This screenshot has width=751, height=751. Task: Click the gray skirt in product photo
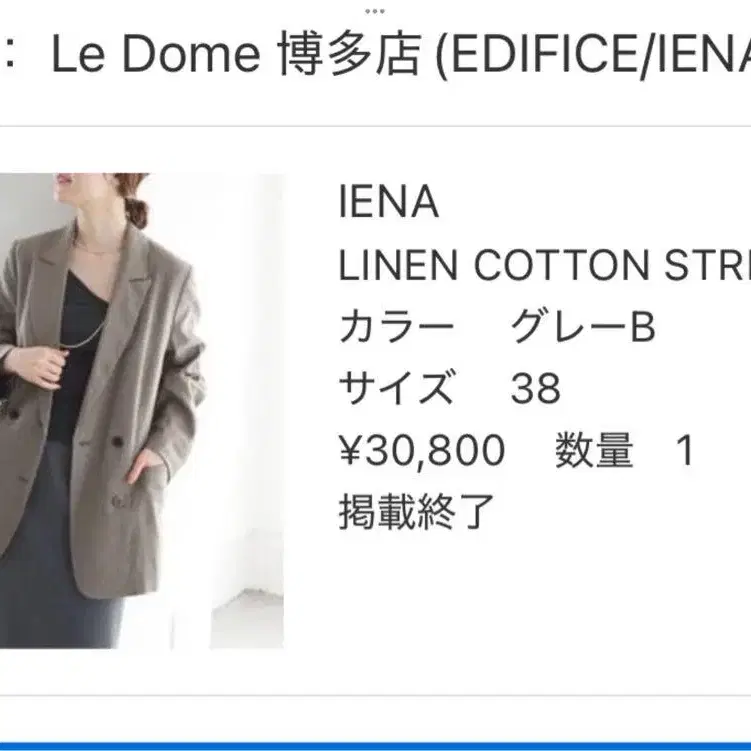pos(53,551)
